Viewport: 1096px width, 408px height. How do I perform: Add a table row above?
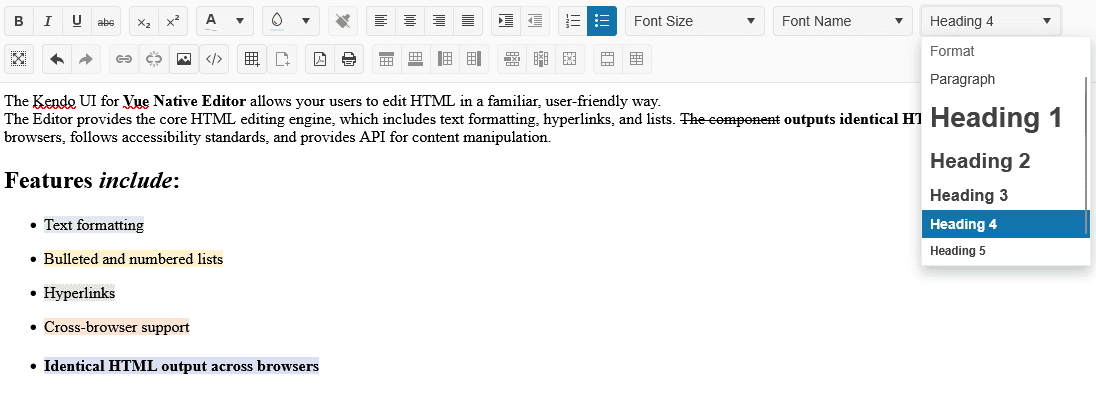(x=387, y=59)
